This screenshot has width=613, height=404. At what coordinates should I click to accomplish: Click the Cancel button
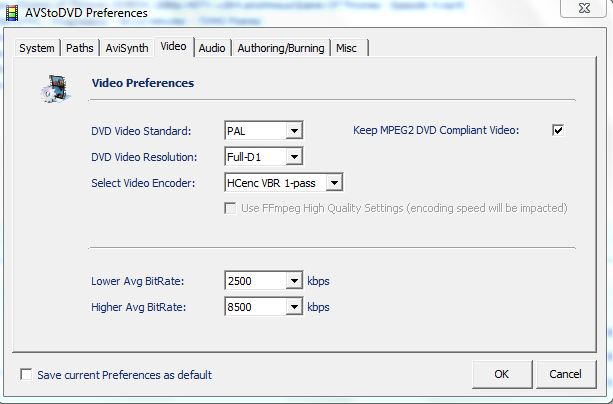(x=565, y=374)
